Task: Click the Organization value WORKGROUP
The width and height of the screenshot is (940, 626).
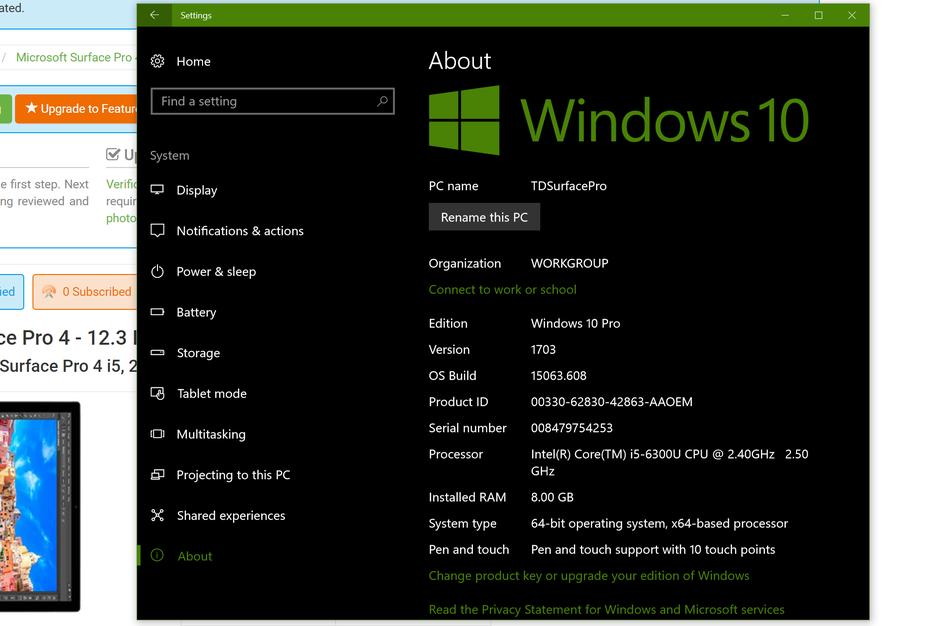Action: pyautogui.click(x=570, y=263)
